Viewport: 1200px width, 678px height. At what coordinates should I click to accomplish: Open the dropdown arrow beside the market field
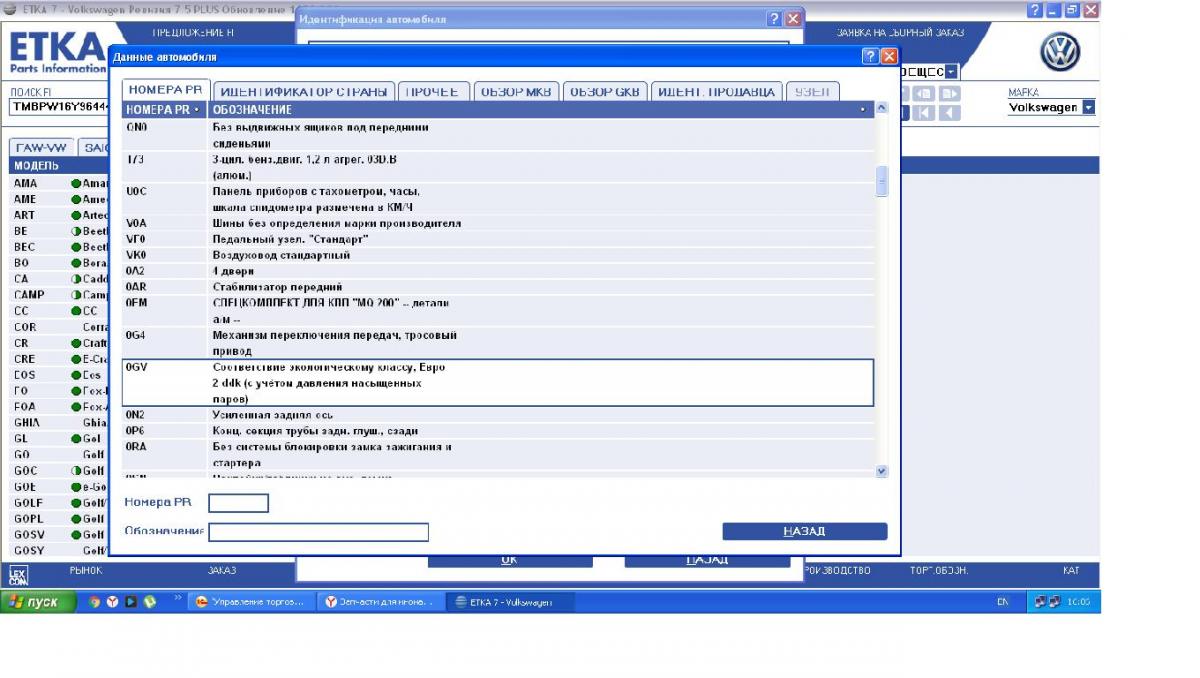(x=951, y=71)
